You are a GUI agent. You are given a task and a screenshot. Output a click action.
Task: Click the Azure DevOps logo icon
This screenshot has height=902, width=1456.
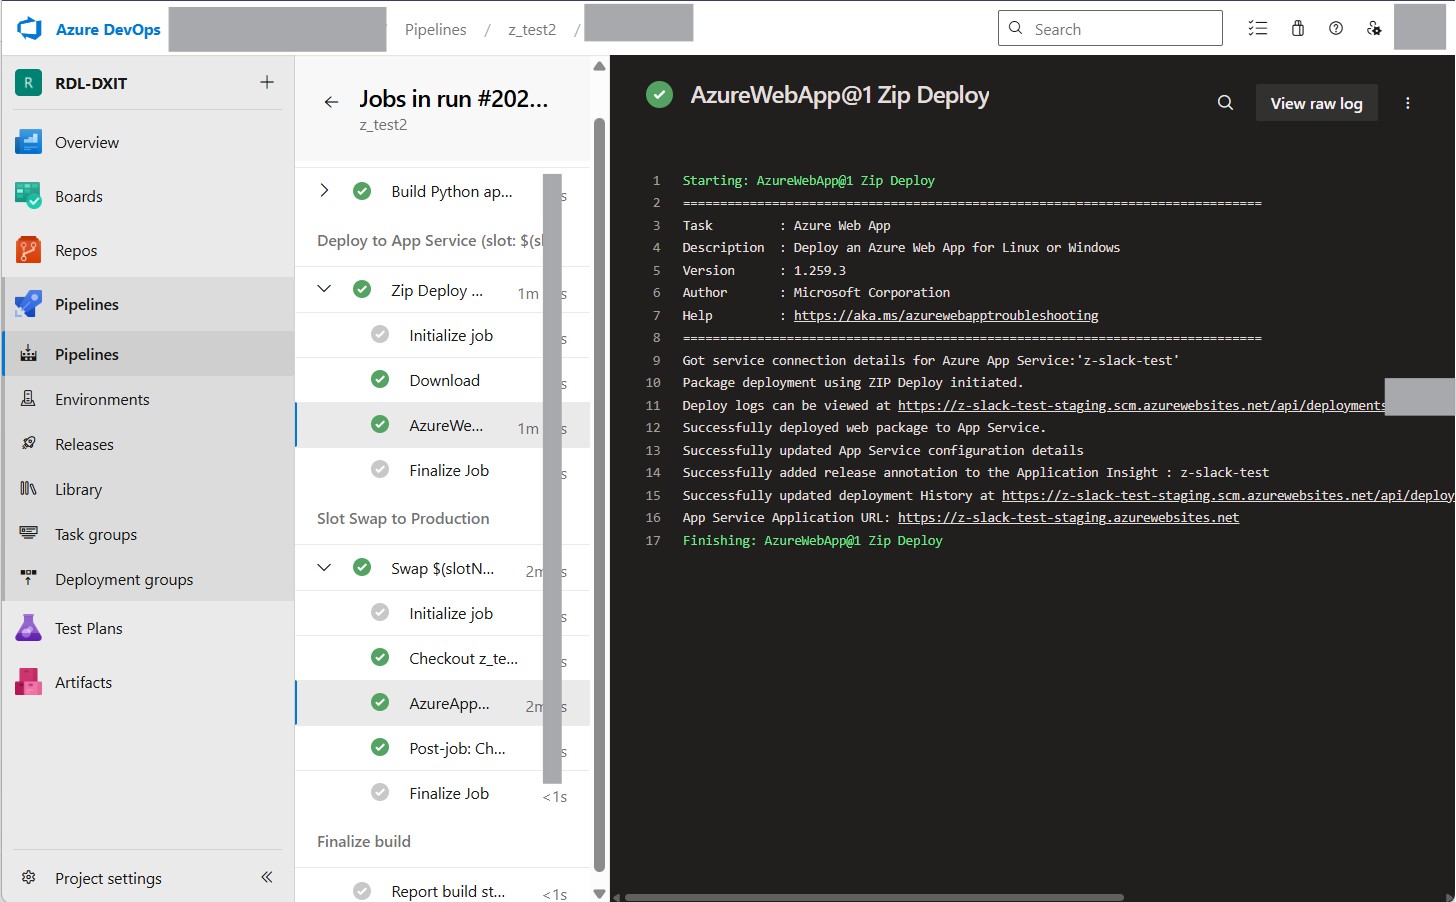tap(30, 29)
